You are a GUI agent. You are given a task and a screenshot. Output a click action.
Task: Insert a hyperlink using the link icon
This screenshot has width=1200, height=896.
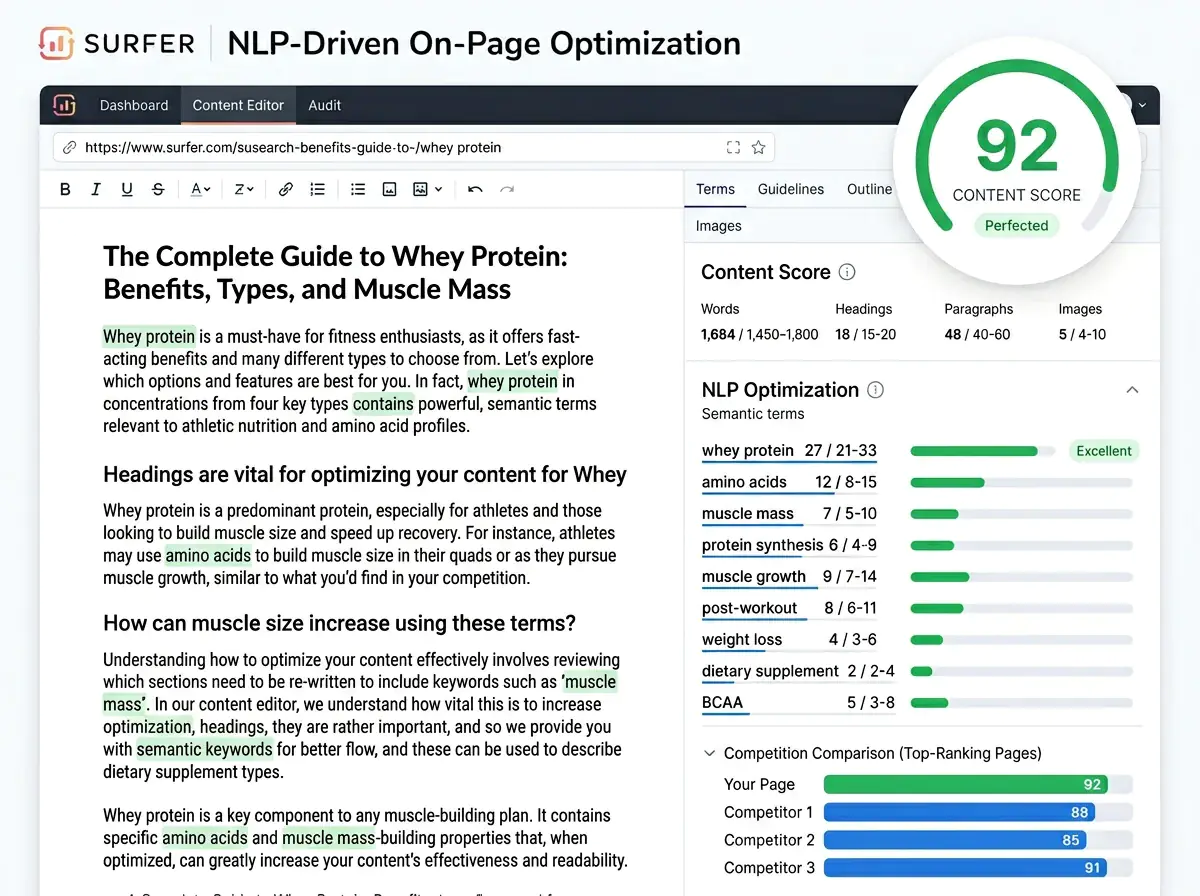pyautogui.click(x=288, y=188)
